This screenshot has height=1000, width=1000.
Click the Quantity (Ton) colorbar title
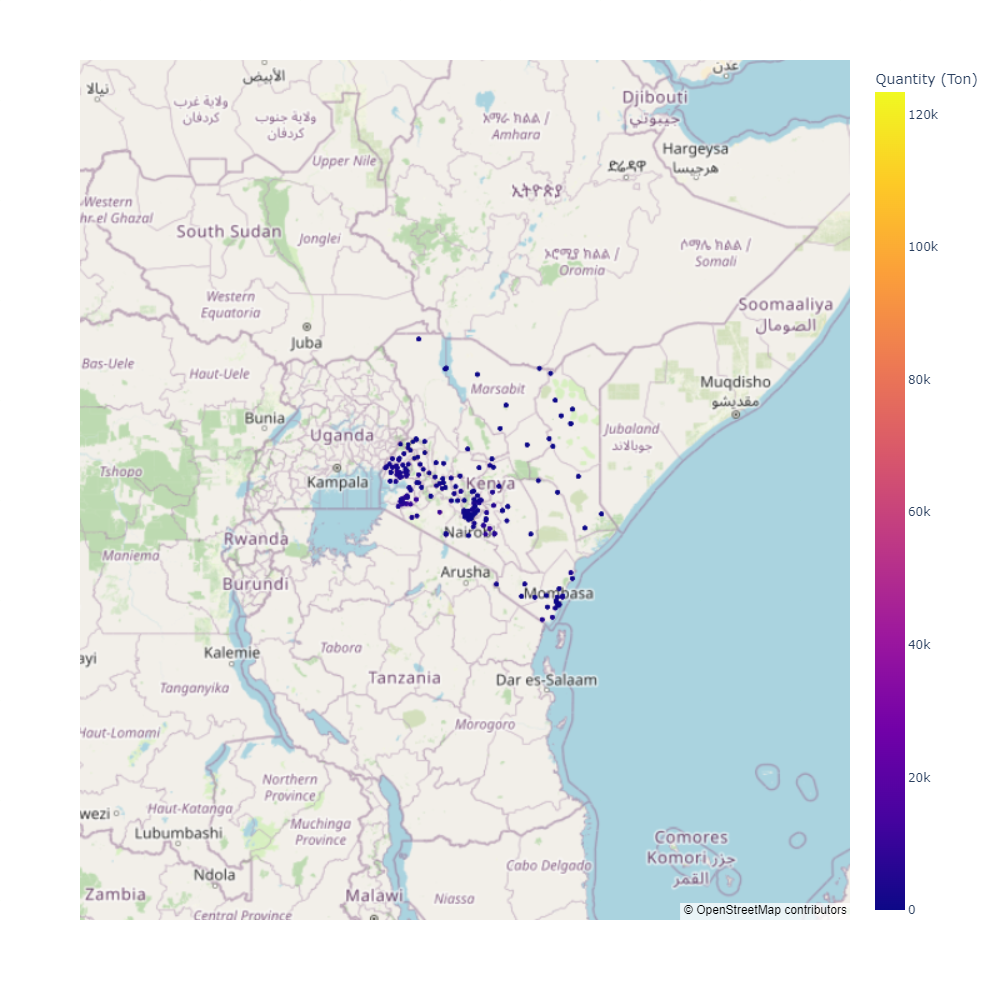pos(926,79)
